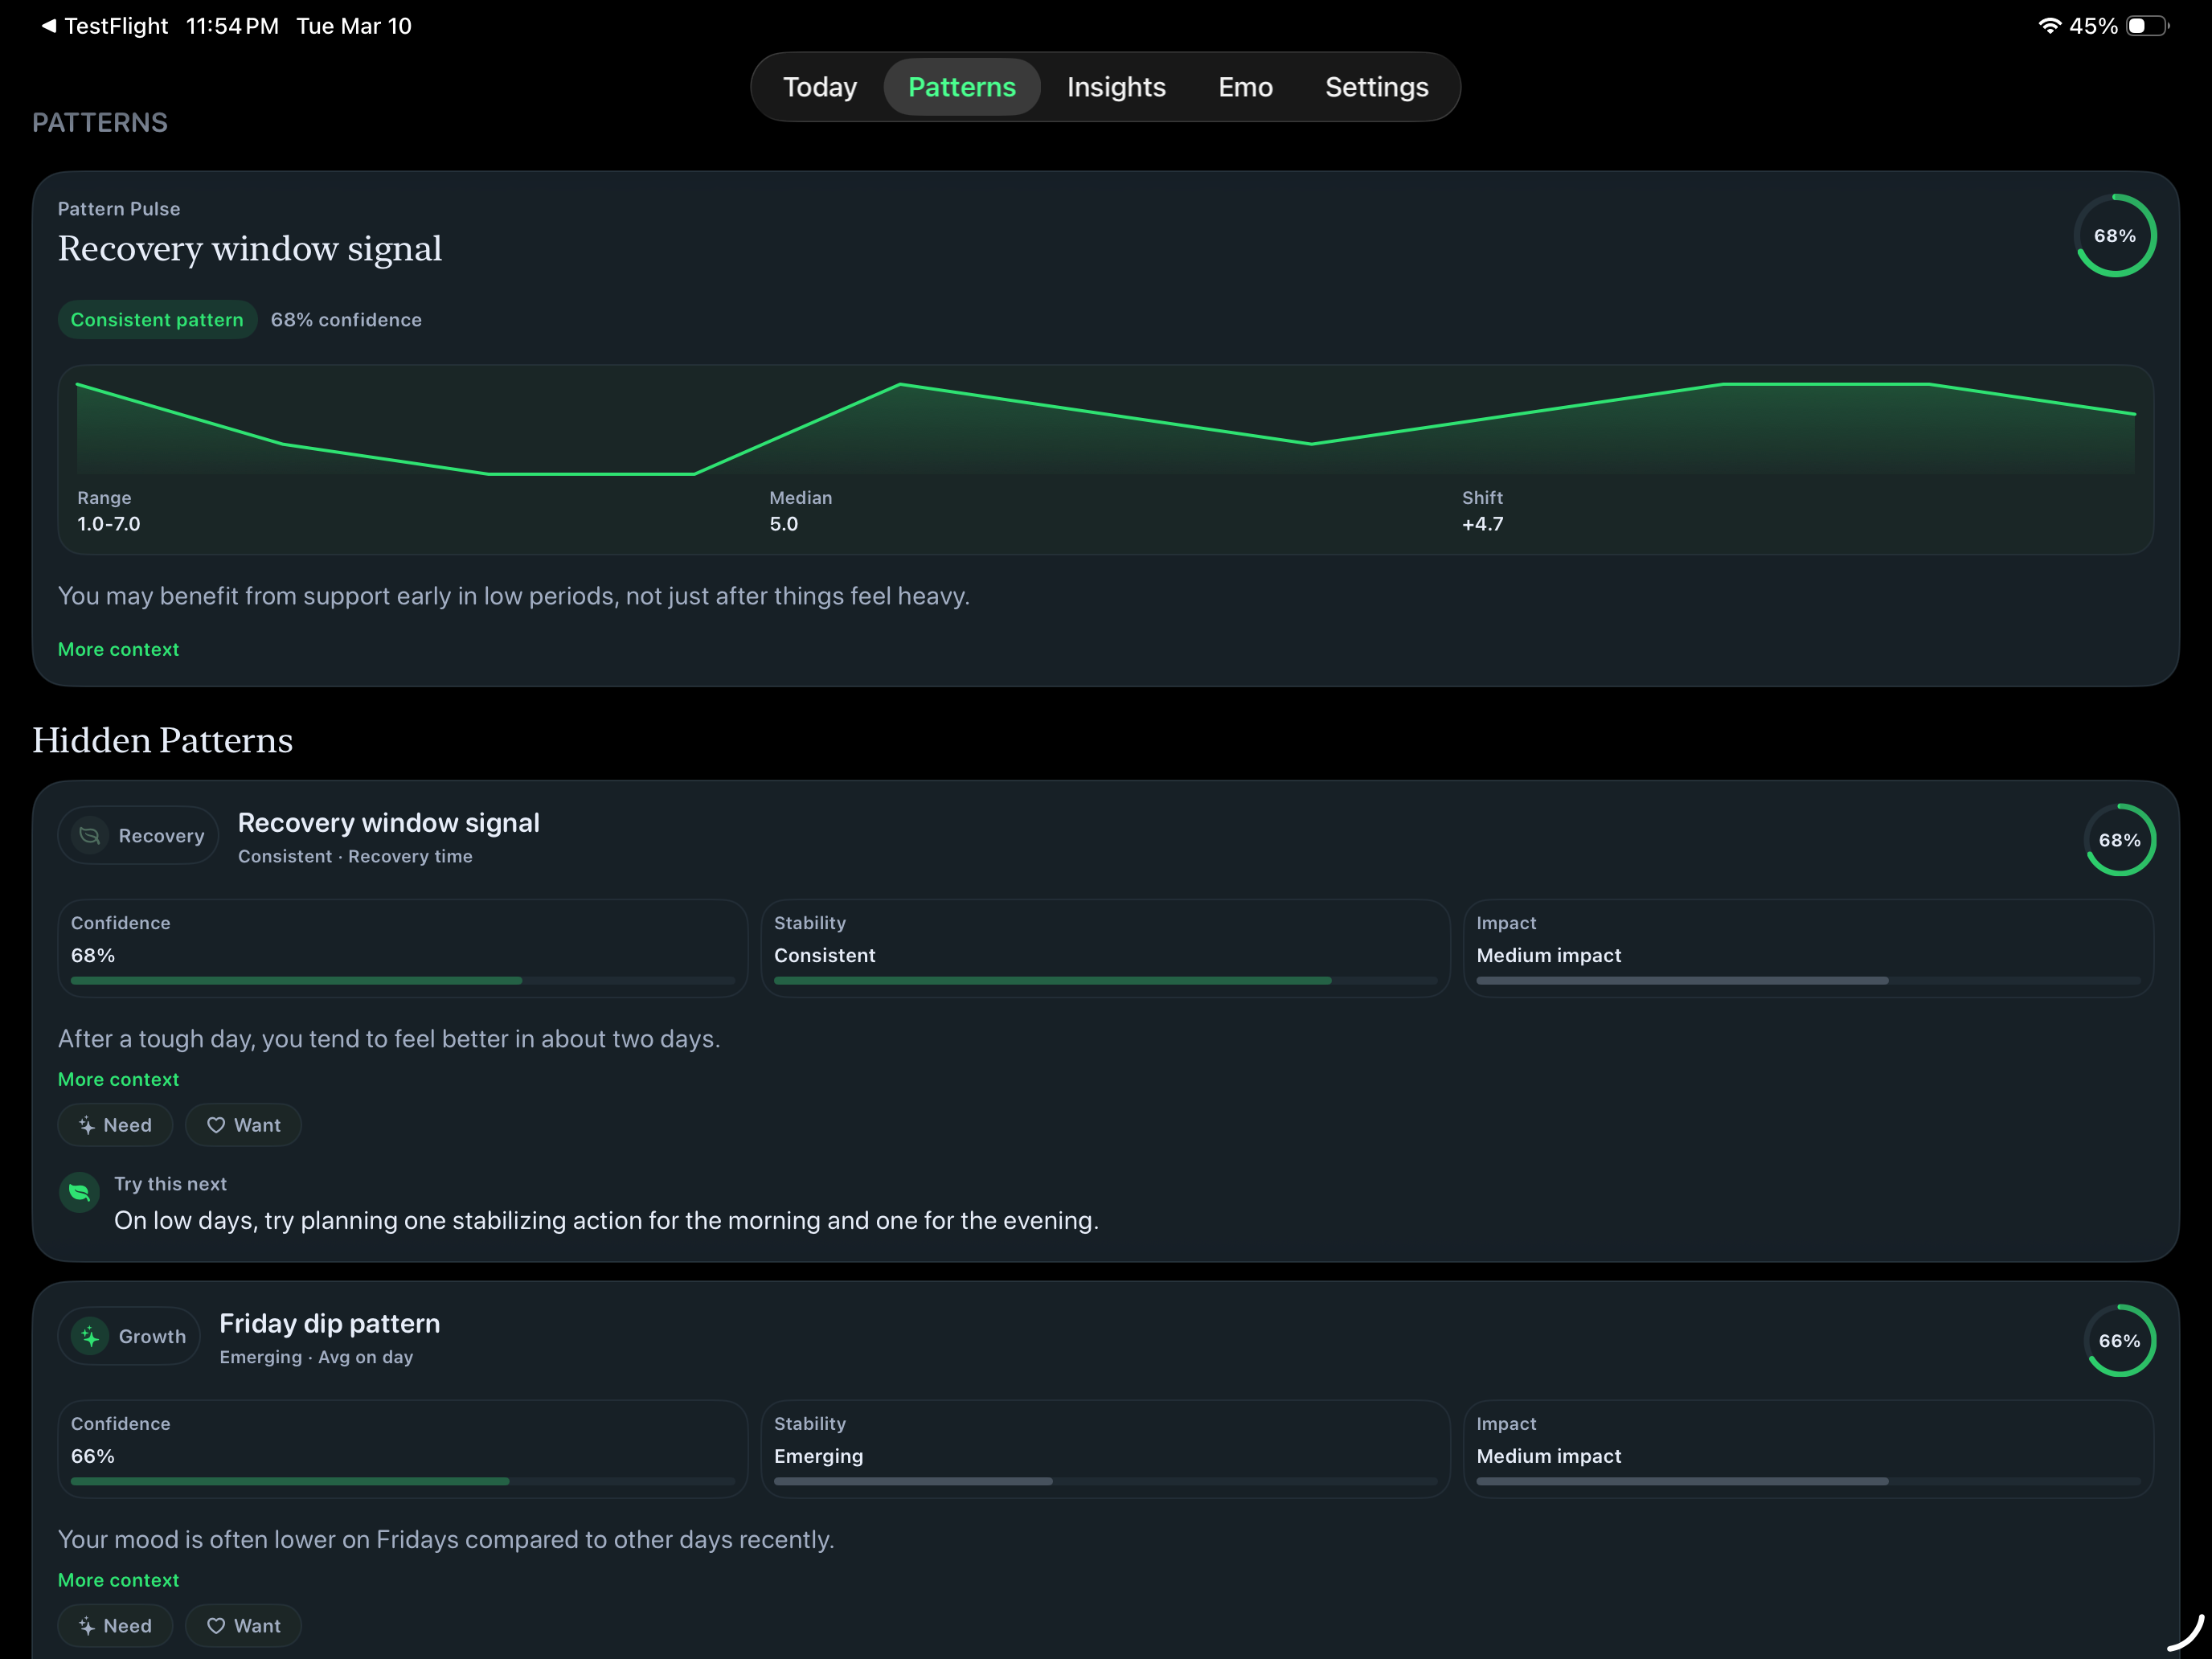2212x1659 pixels.
Task: Toggle Need on Friday dip pattern card
Action: [x=115, y=1626]
